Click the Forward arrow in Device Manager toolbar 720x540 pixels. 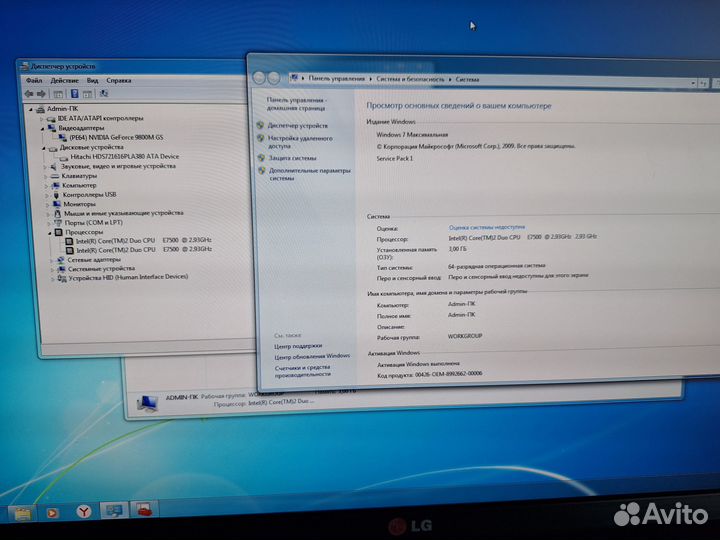[41, 94]
